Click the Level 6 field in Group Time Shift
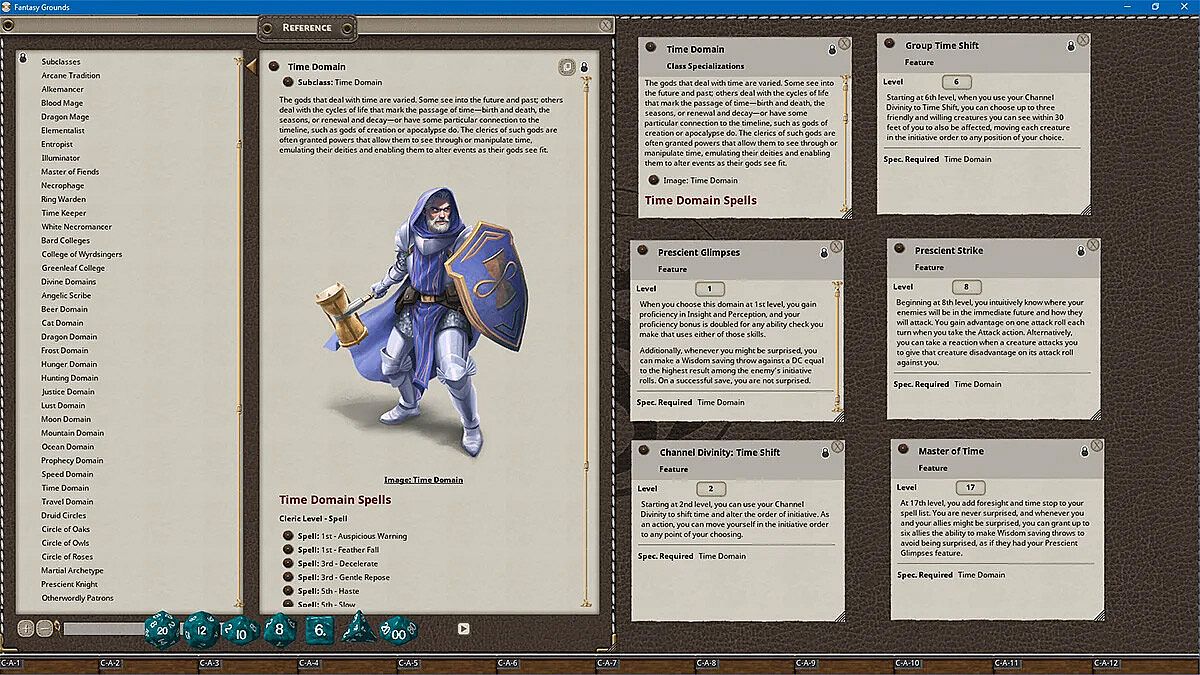The width and height of the screenshot is (1200, 675). (x=956, y=82)
